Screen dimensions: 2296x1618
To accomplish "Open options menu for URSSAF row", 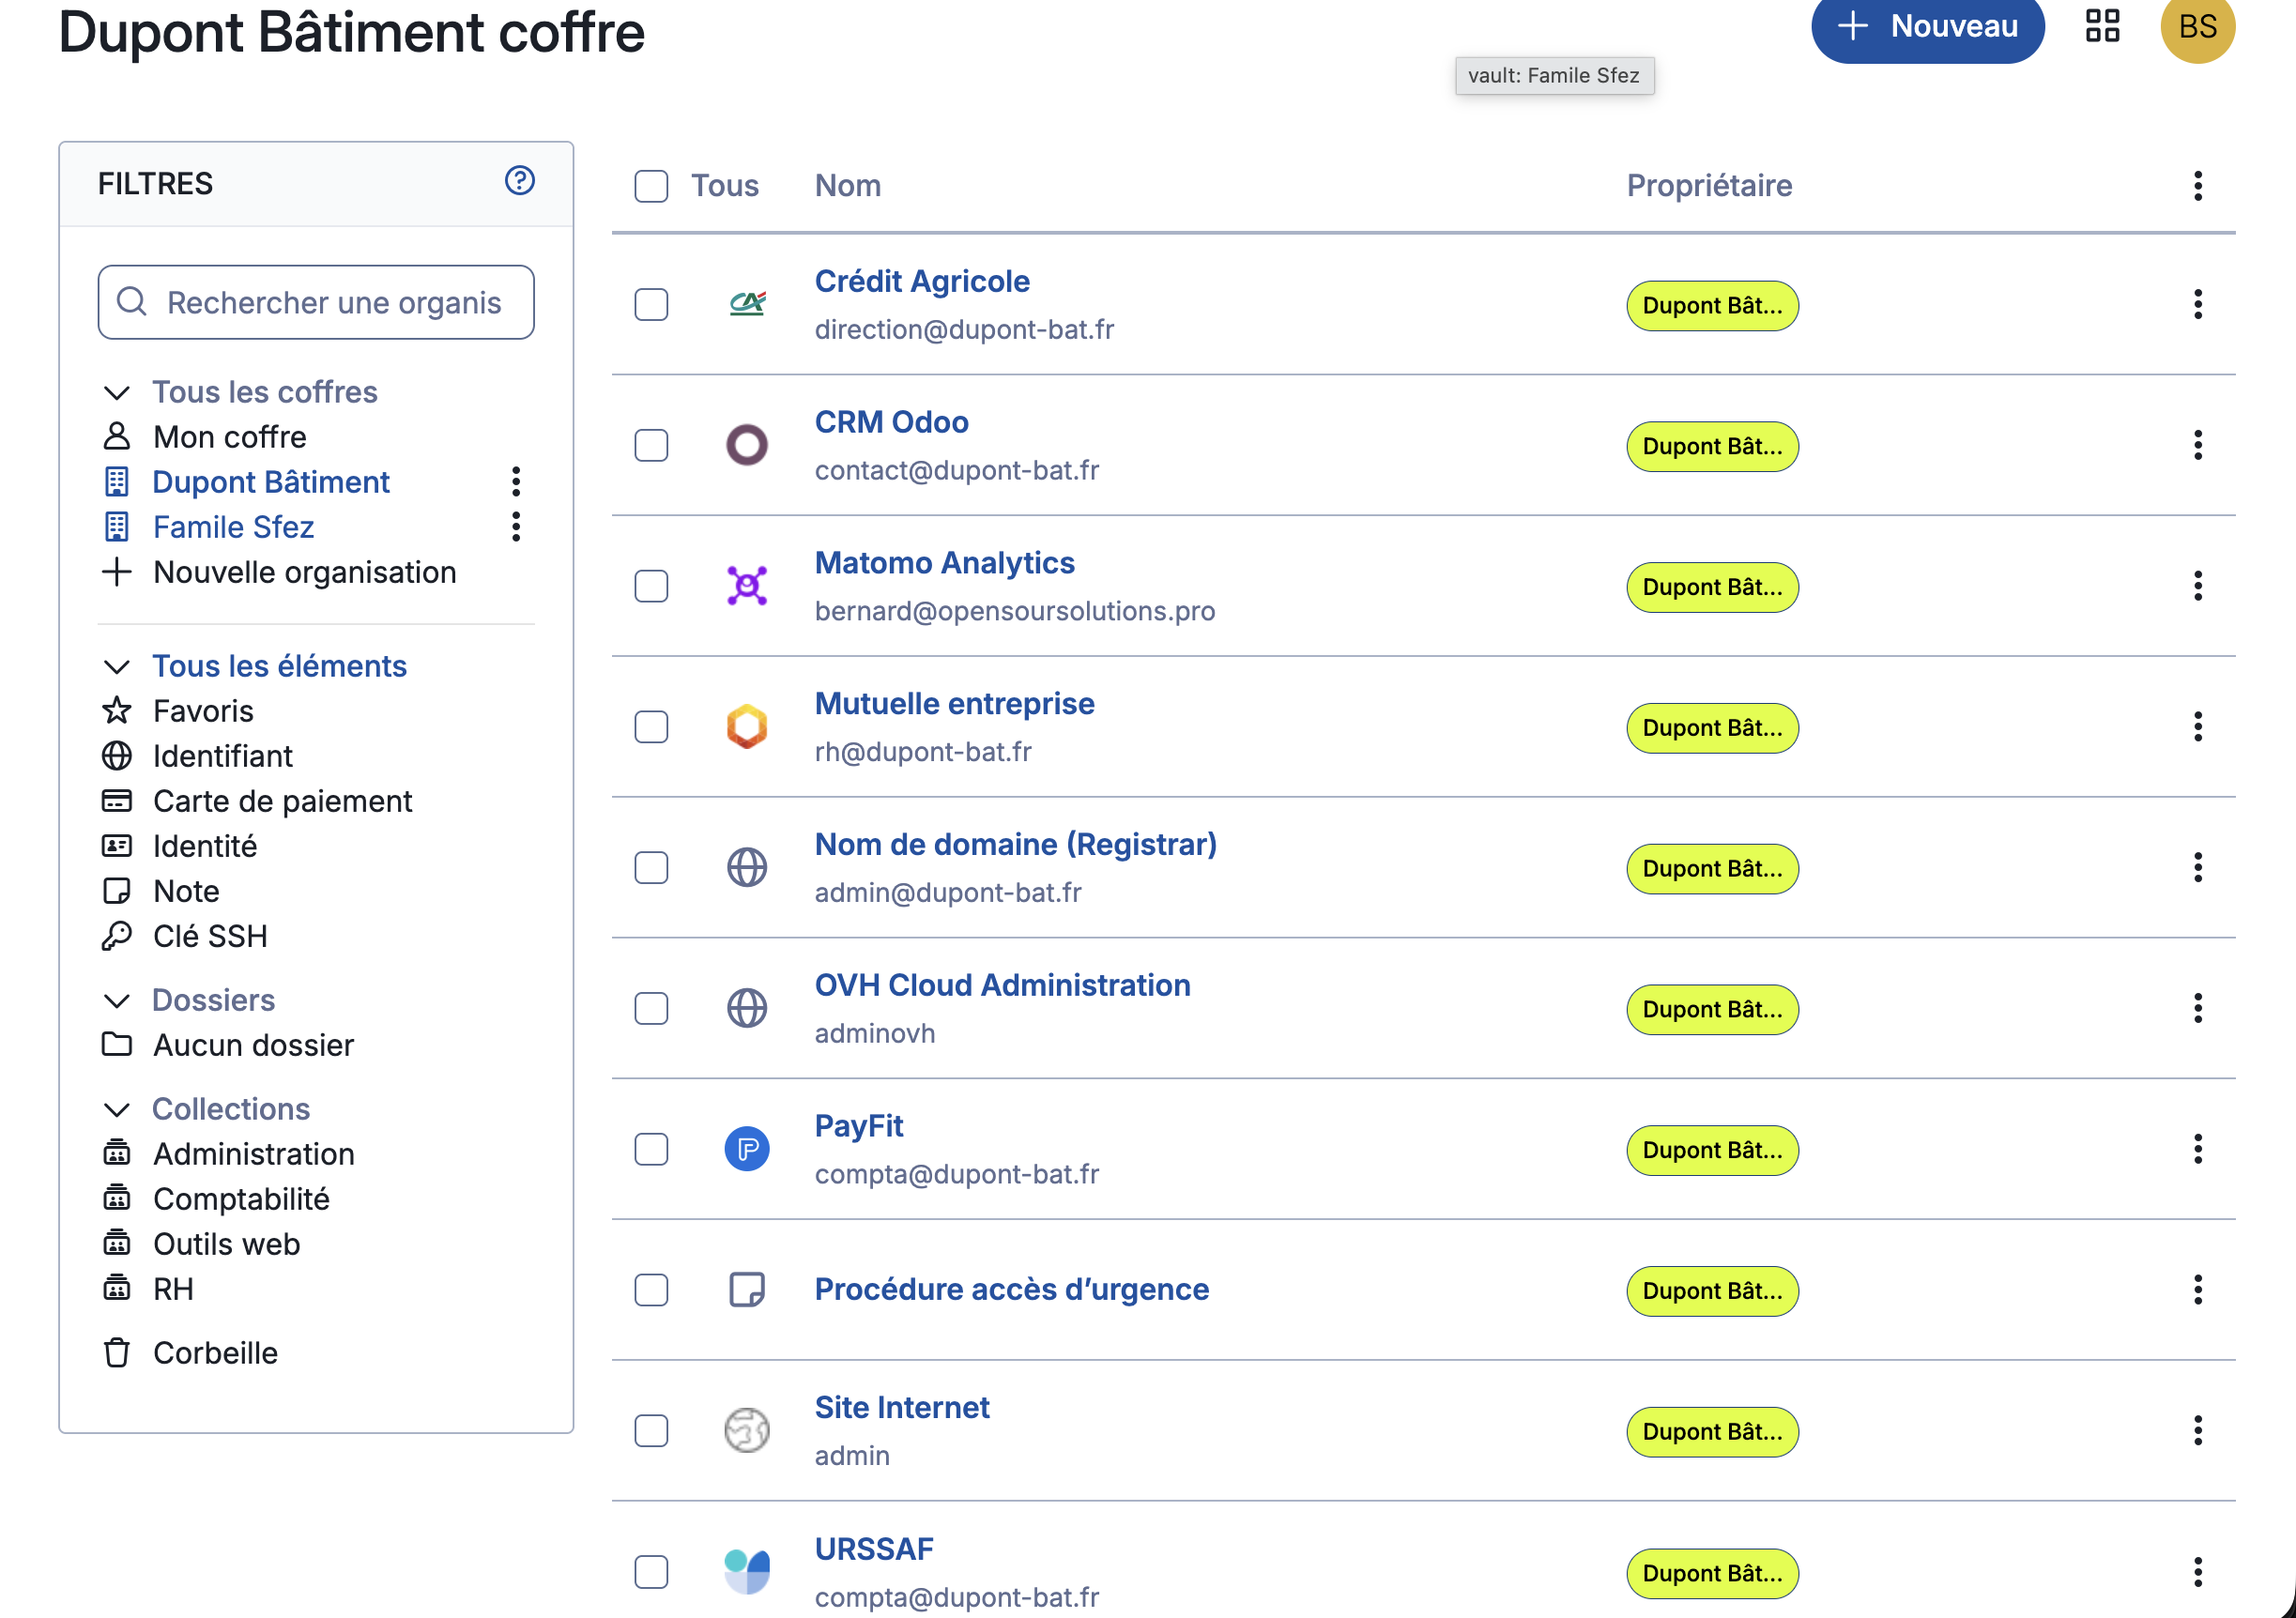I will [2197, 1572].
